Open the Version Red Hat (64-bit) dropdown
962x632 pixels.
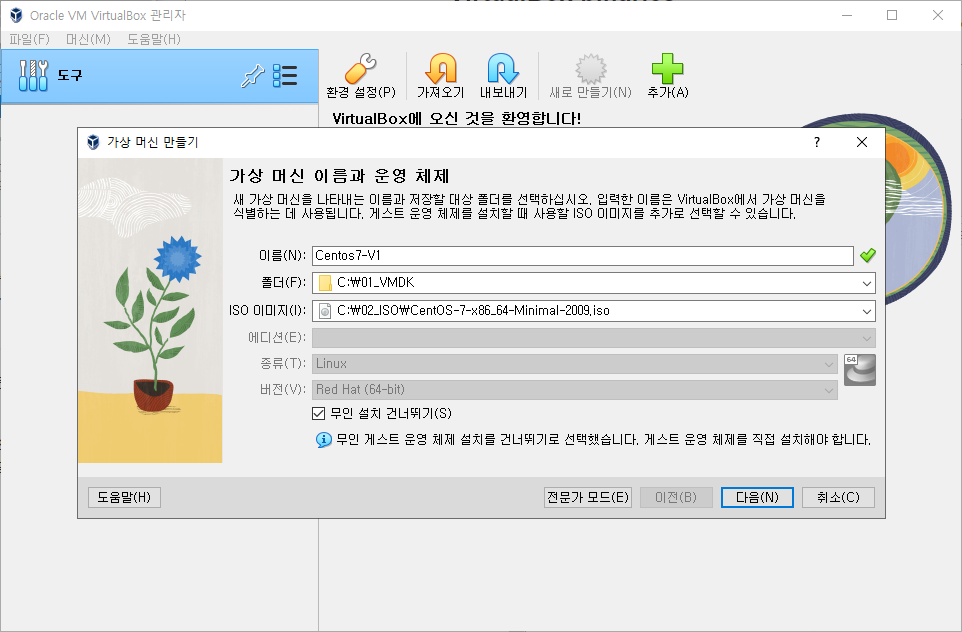575,390
